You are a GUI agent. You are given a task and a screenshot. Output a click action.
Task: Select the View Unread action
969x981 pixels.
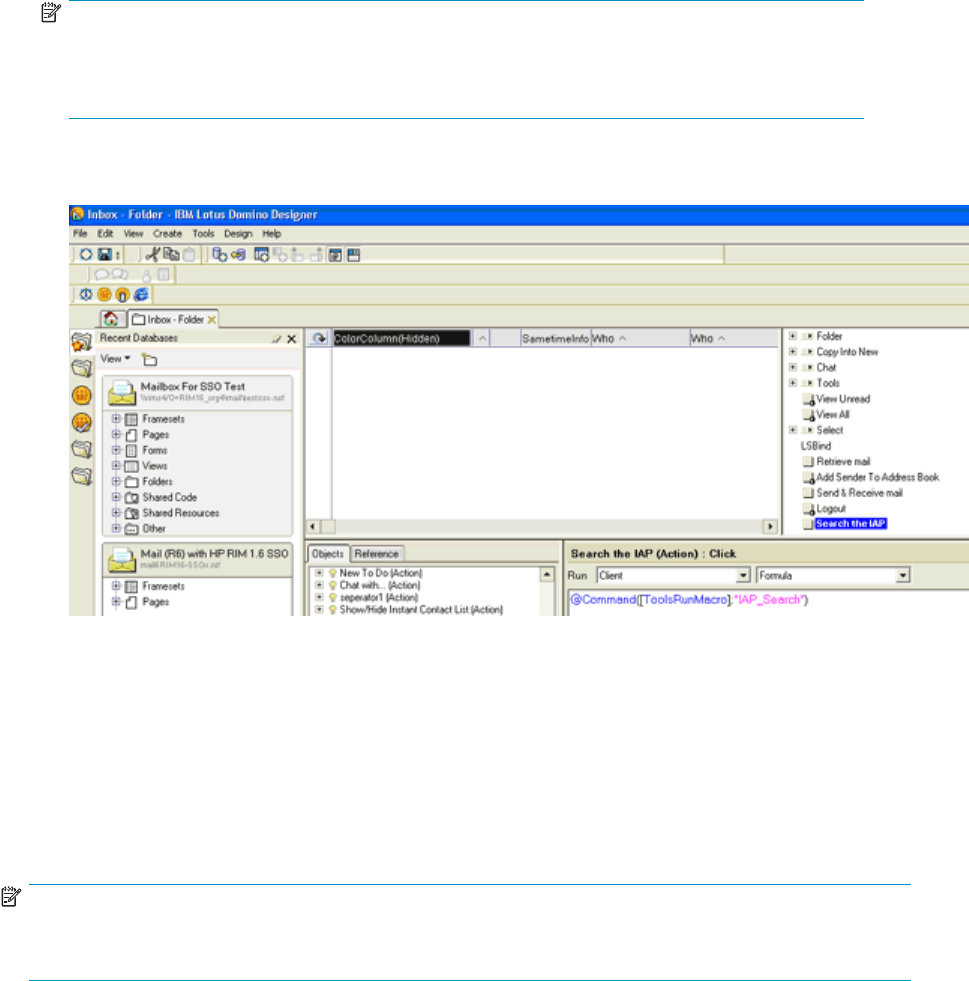[x=843, y=399]
